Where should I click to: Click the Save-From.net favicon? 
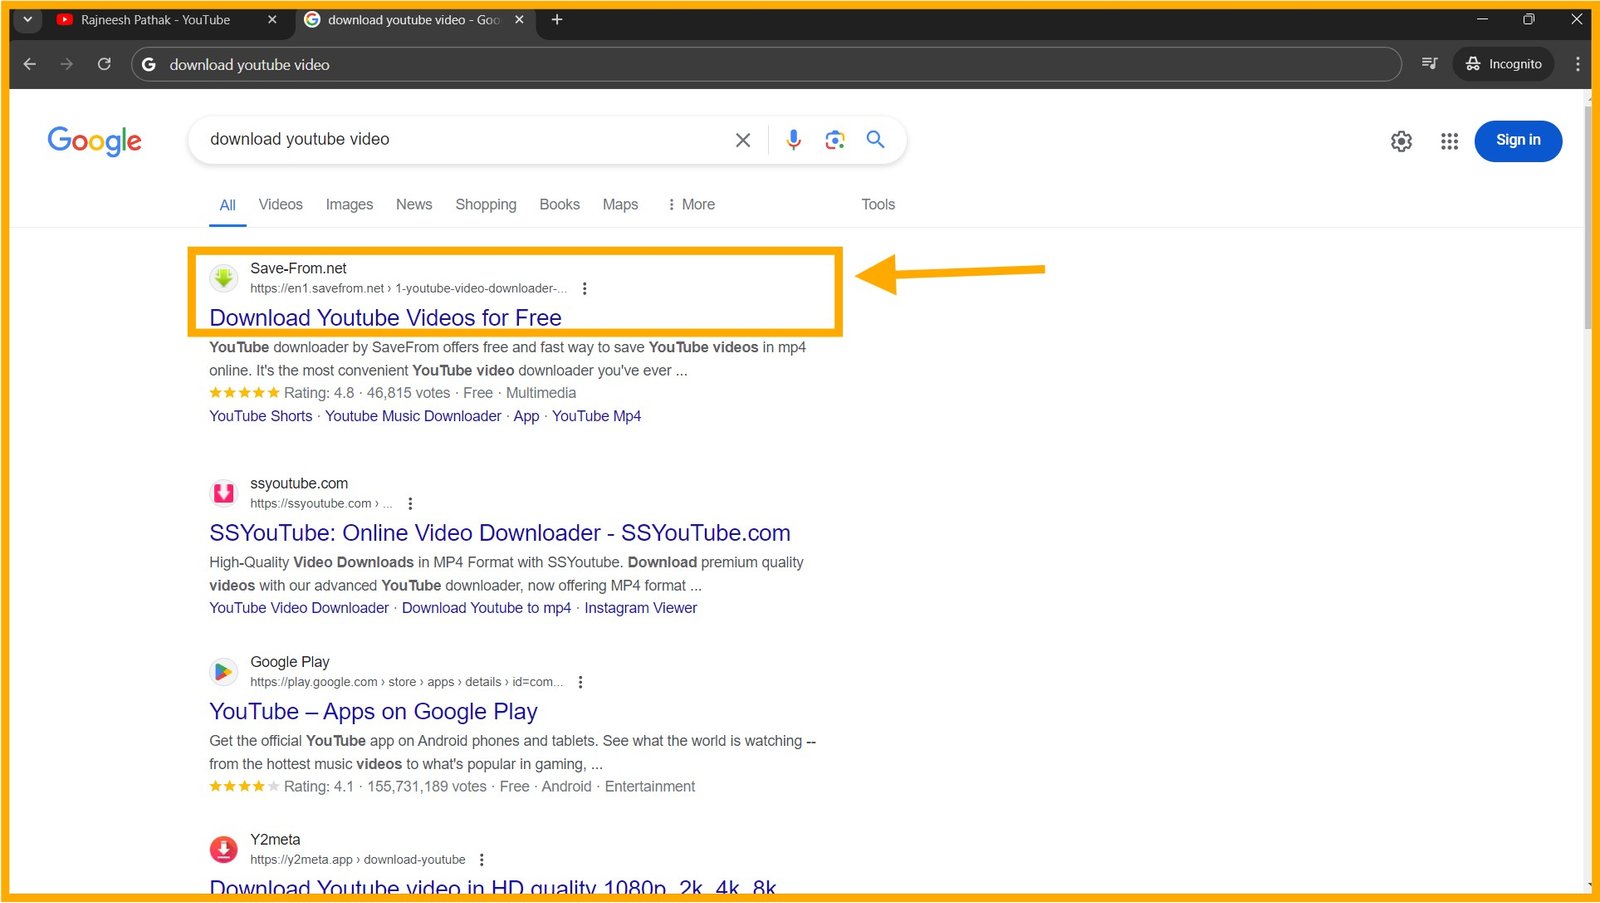point(224,278)
